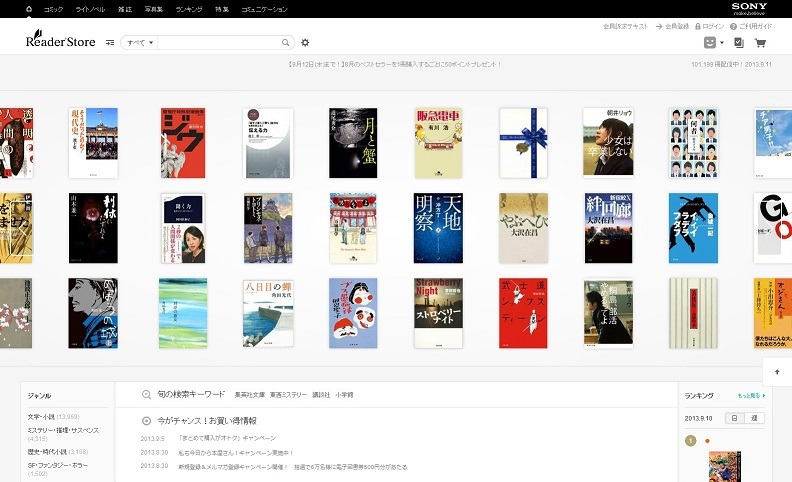792x482 pixels.
Task: Click the bestseller points campaign banner text
Action: point(395,65)
